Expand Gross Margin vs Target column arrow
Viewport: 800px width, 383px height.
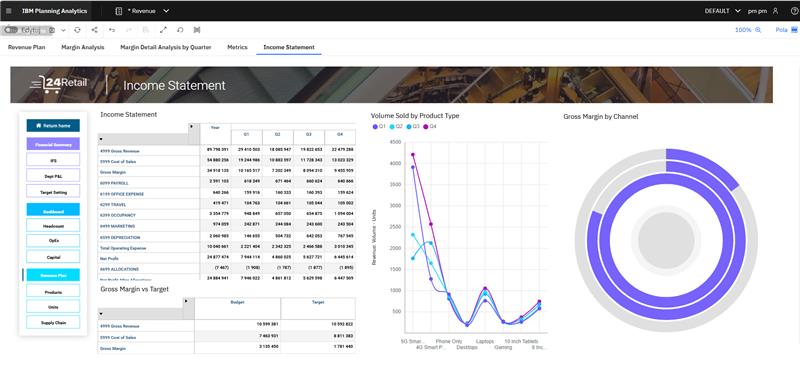186,301
